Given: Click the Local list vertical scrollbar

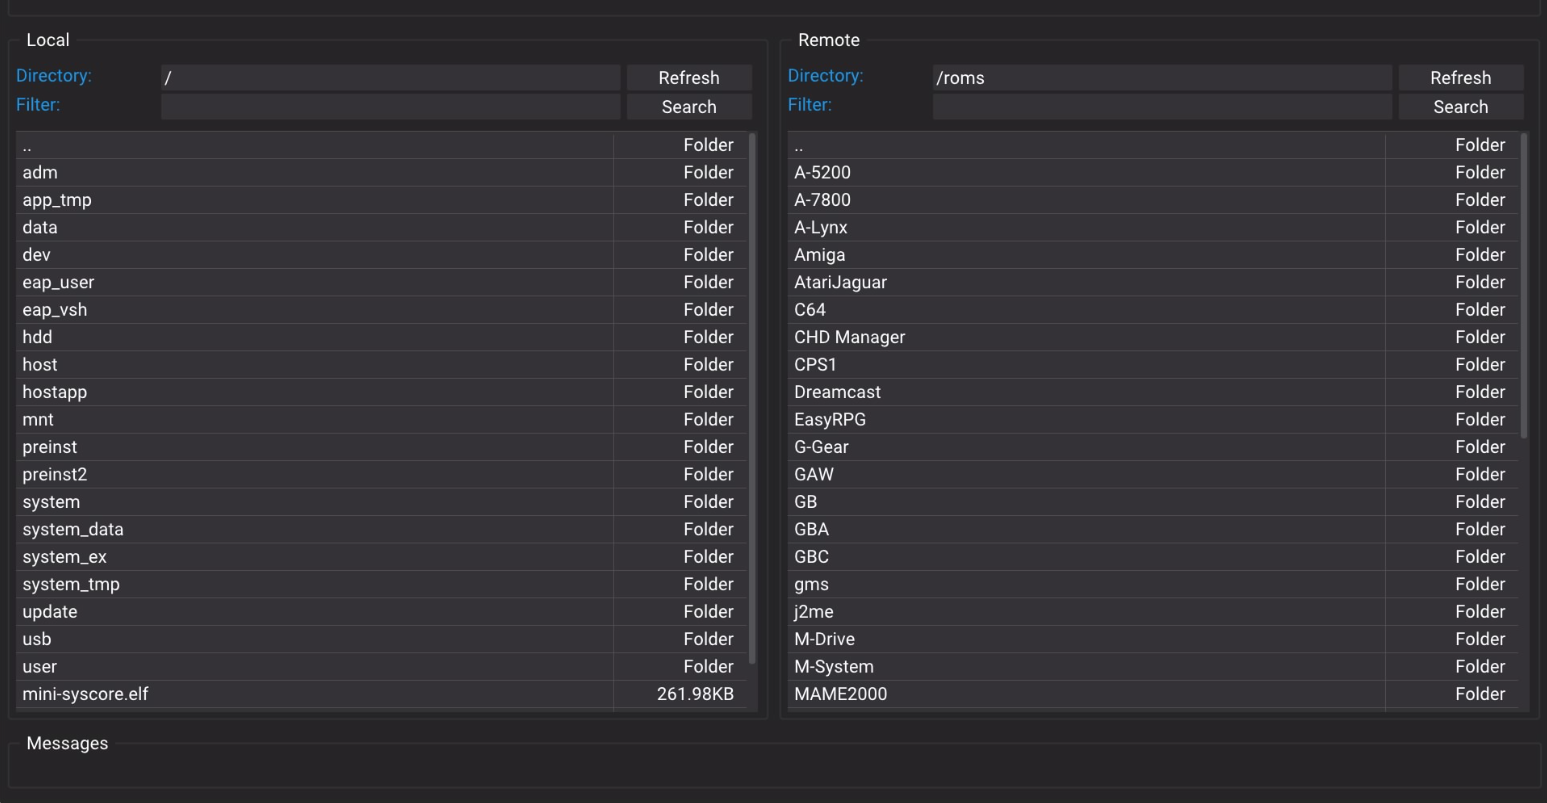Looking at the screenshot, I should 752,398.
